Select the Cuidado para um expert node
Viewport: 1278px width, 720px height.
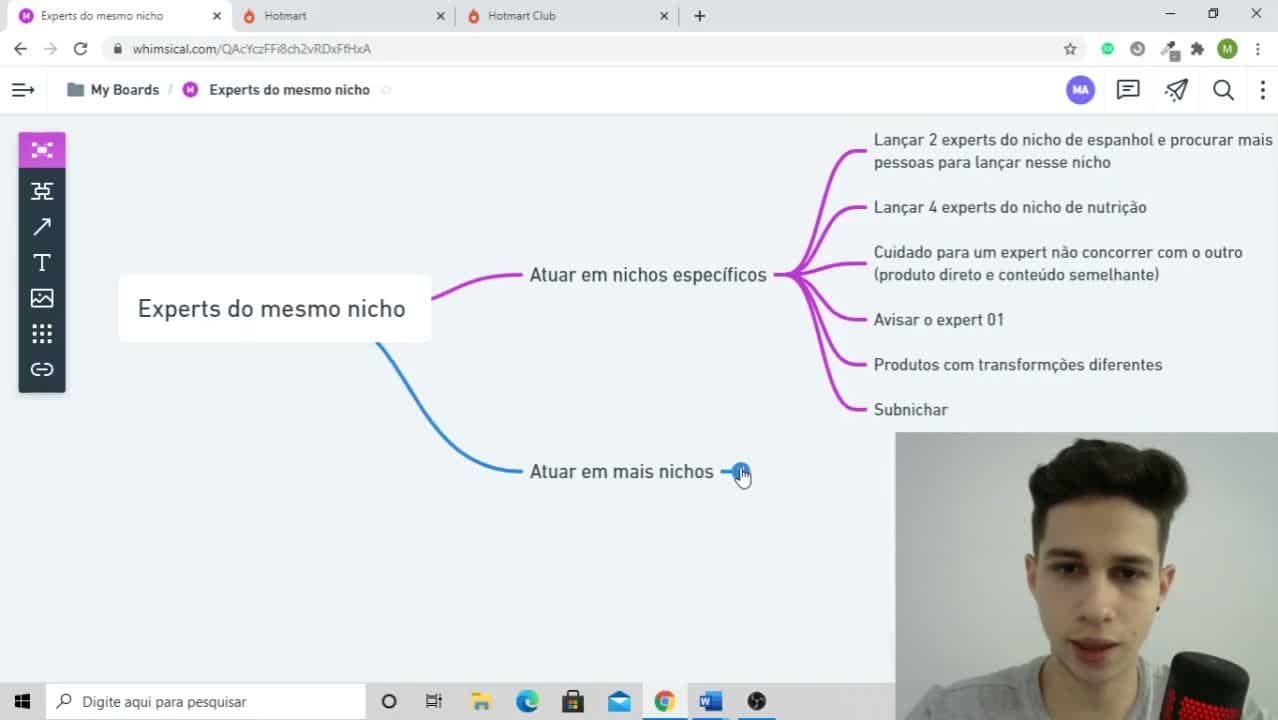(x=1058, y=263)
